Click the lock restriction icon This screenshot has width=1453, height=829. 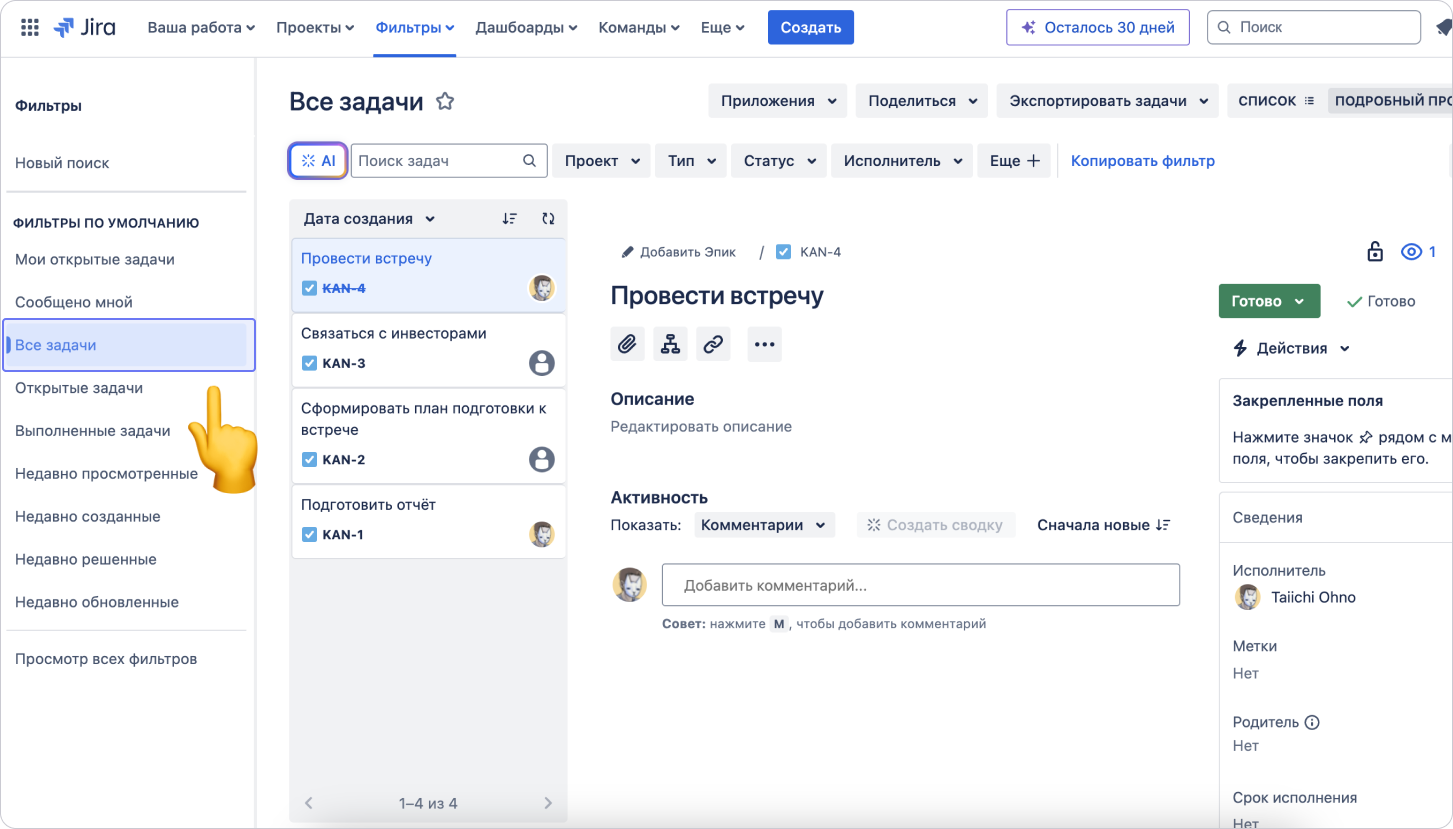click(1375, 252)
